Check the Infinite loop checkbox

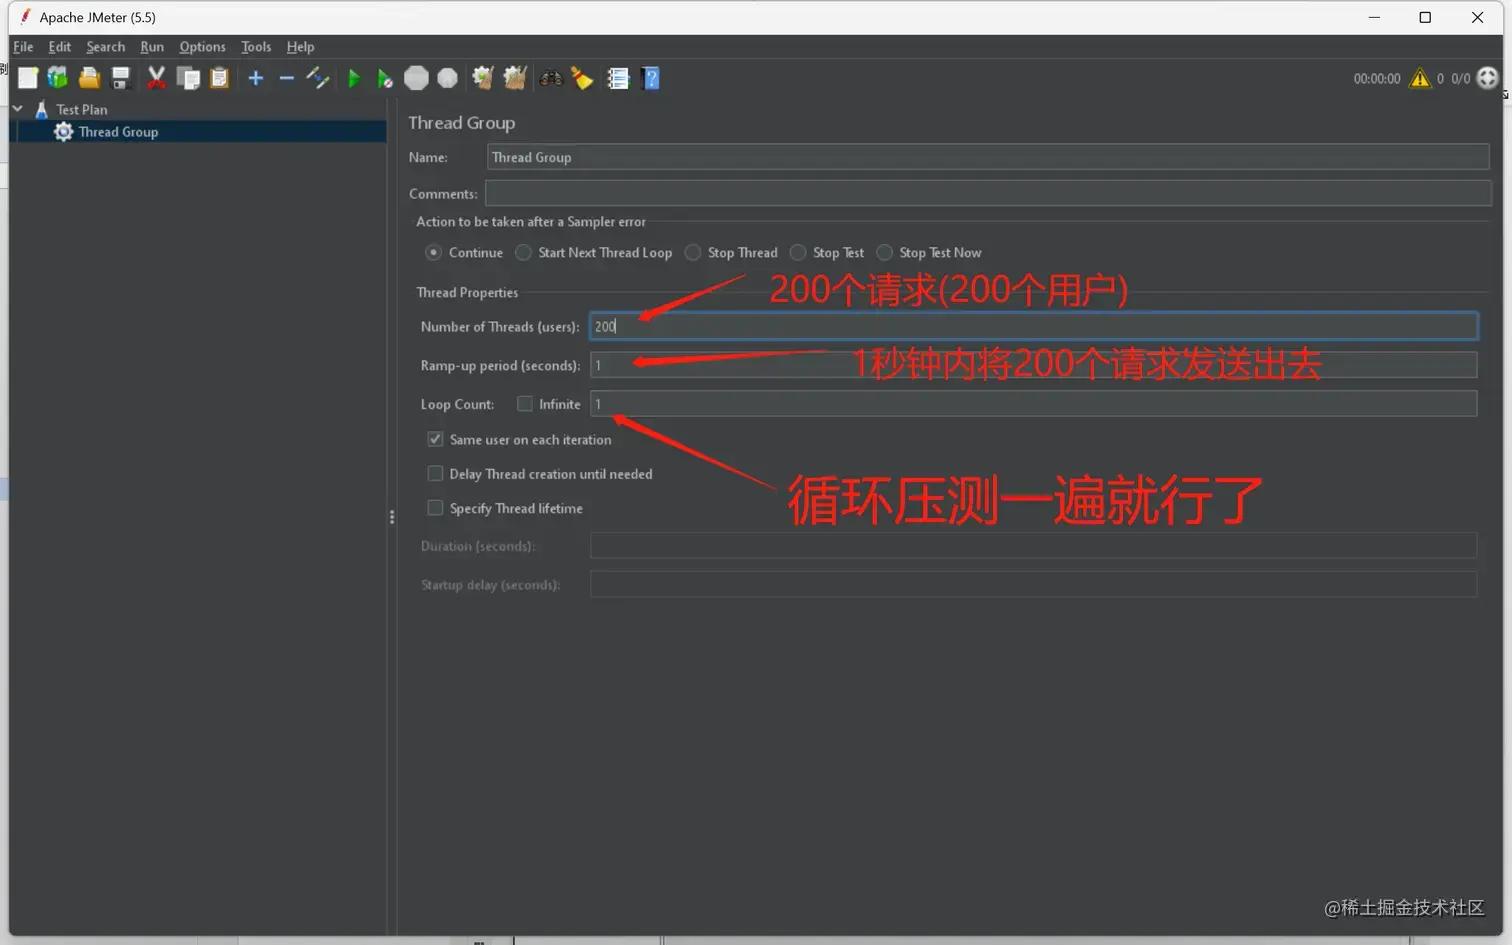point(524,404)
